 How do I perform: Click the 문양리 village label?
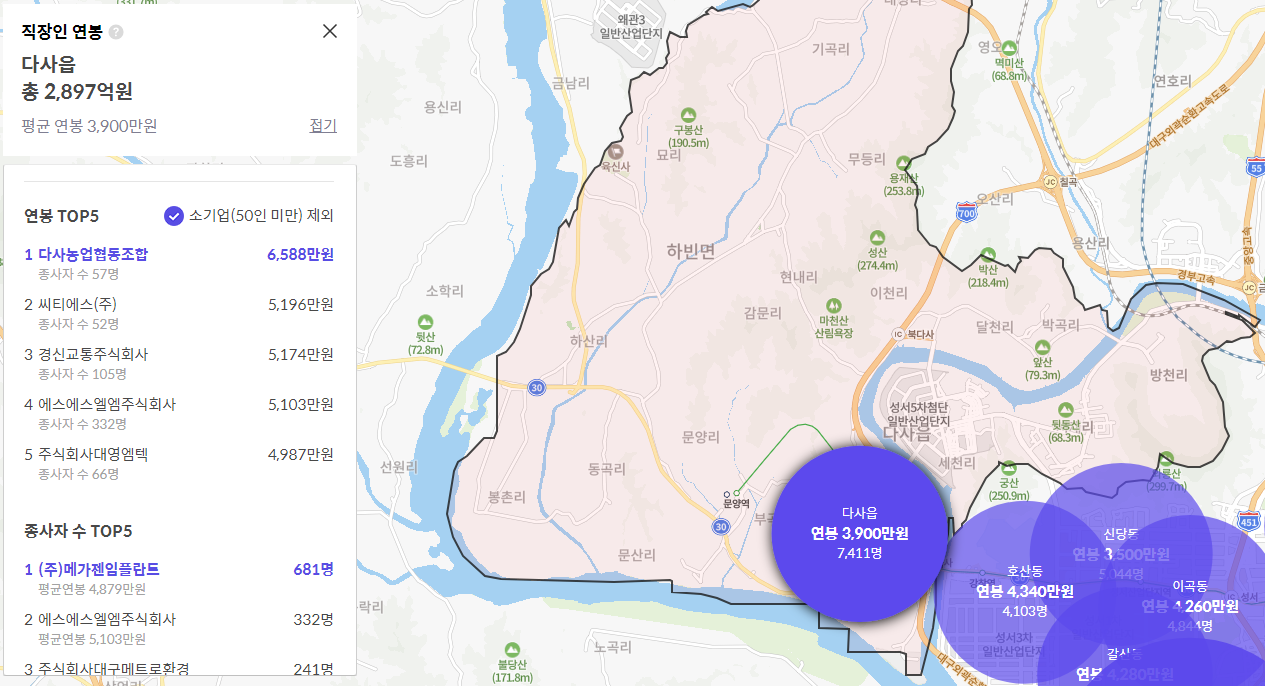[700, 437]
